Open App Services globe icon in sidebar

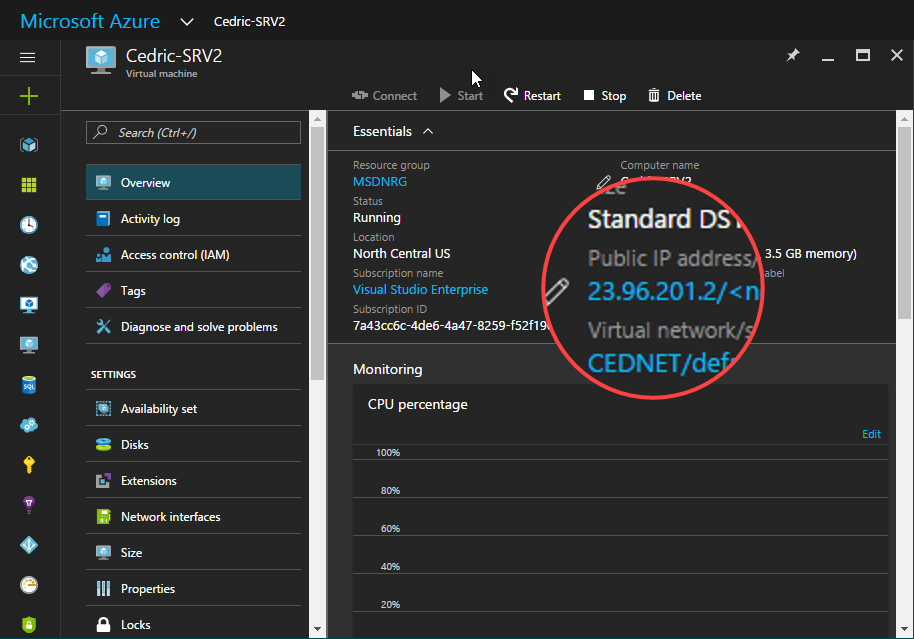click(29, 265)
